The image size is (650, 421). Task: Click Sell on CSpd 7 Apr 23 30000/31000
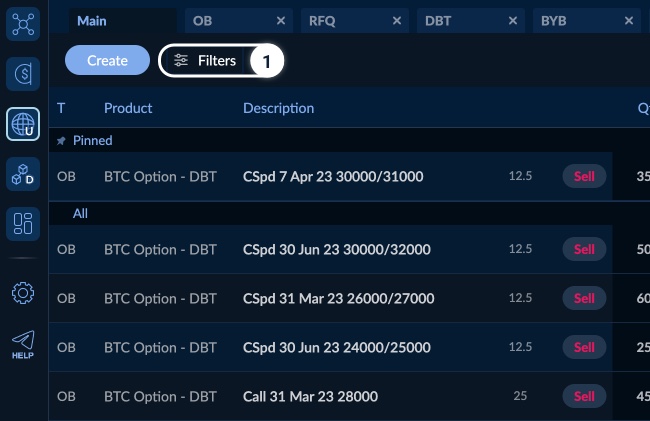(x=584, y=176)
